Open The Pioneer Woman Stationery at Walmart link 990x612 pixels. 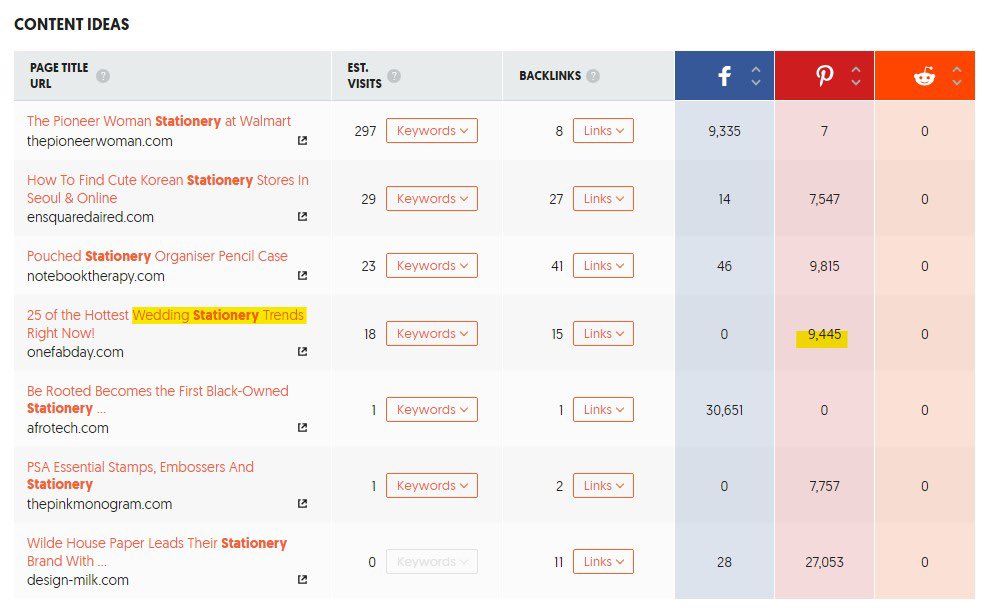(158, 121)
